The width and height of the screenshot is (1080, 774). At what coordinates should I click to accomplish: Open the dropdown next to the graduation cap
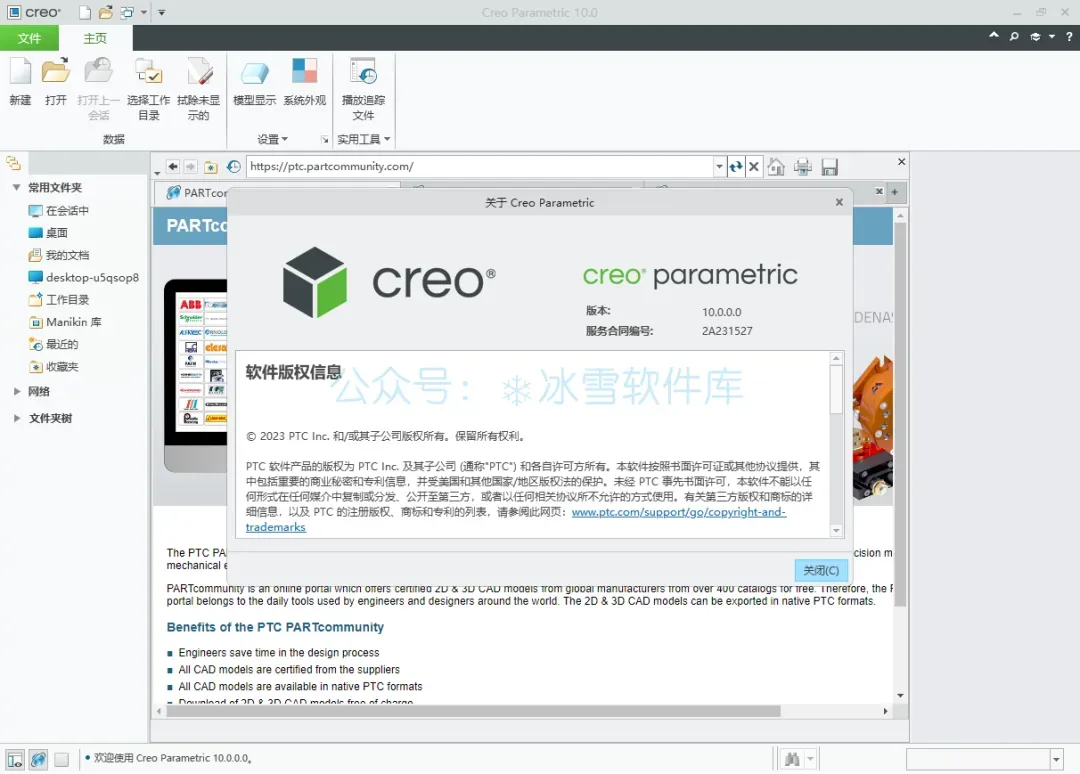(x=1052, y=36)
